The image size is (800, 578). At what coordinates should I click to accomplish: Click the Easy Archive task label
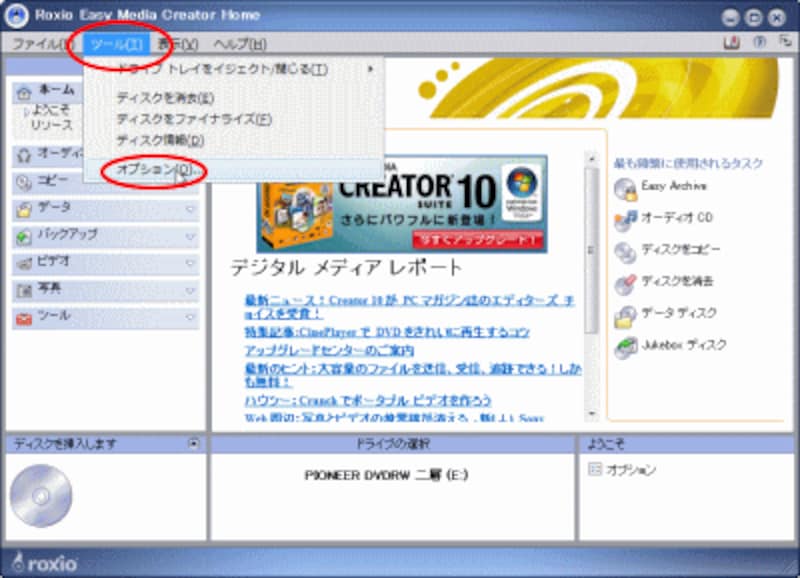[x=673, y=186]
